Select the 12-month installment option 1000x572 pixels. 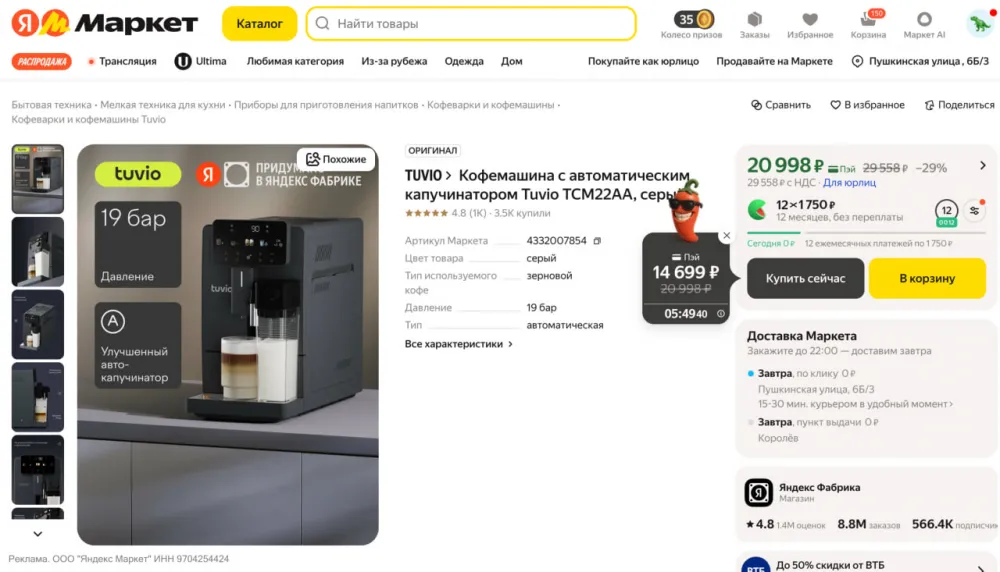coord(946,210)
